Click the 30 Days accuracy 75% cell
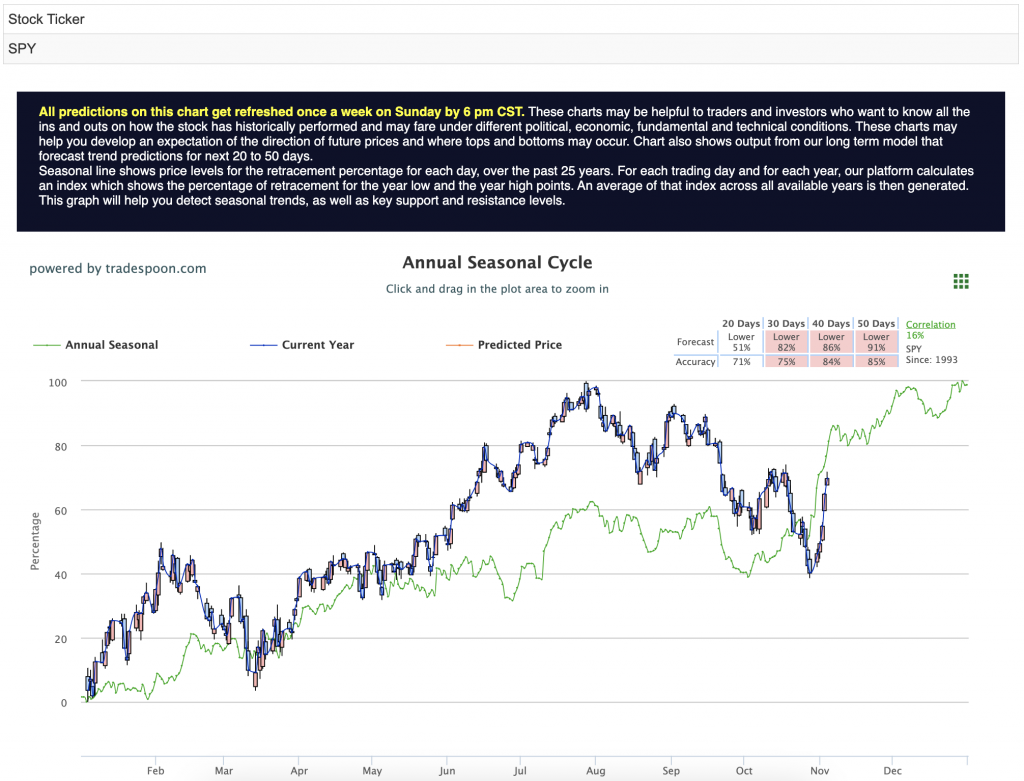Screen dimensions: 1024x781 pos(786,362)
